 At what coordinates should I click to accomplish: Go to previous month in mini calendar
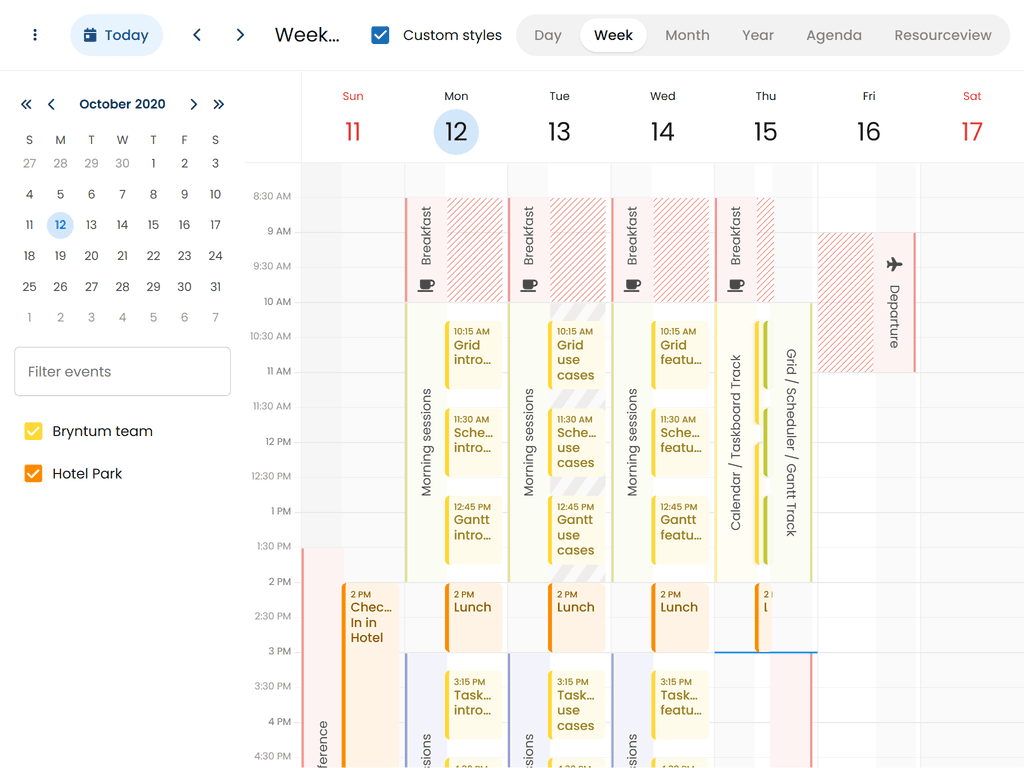click(51, 104)
